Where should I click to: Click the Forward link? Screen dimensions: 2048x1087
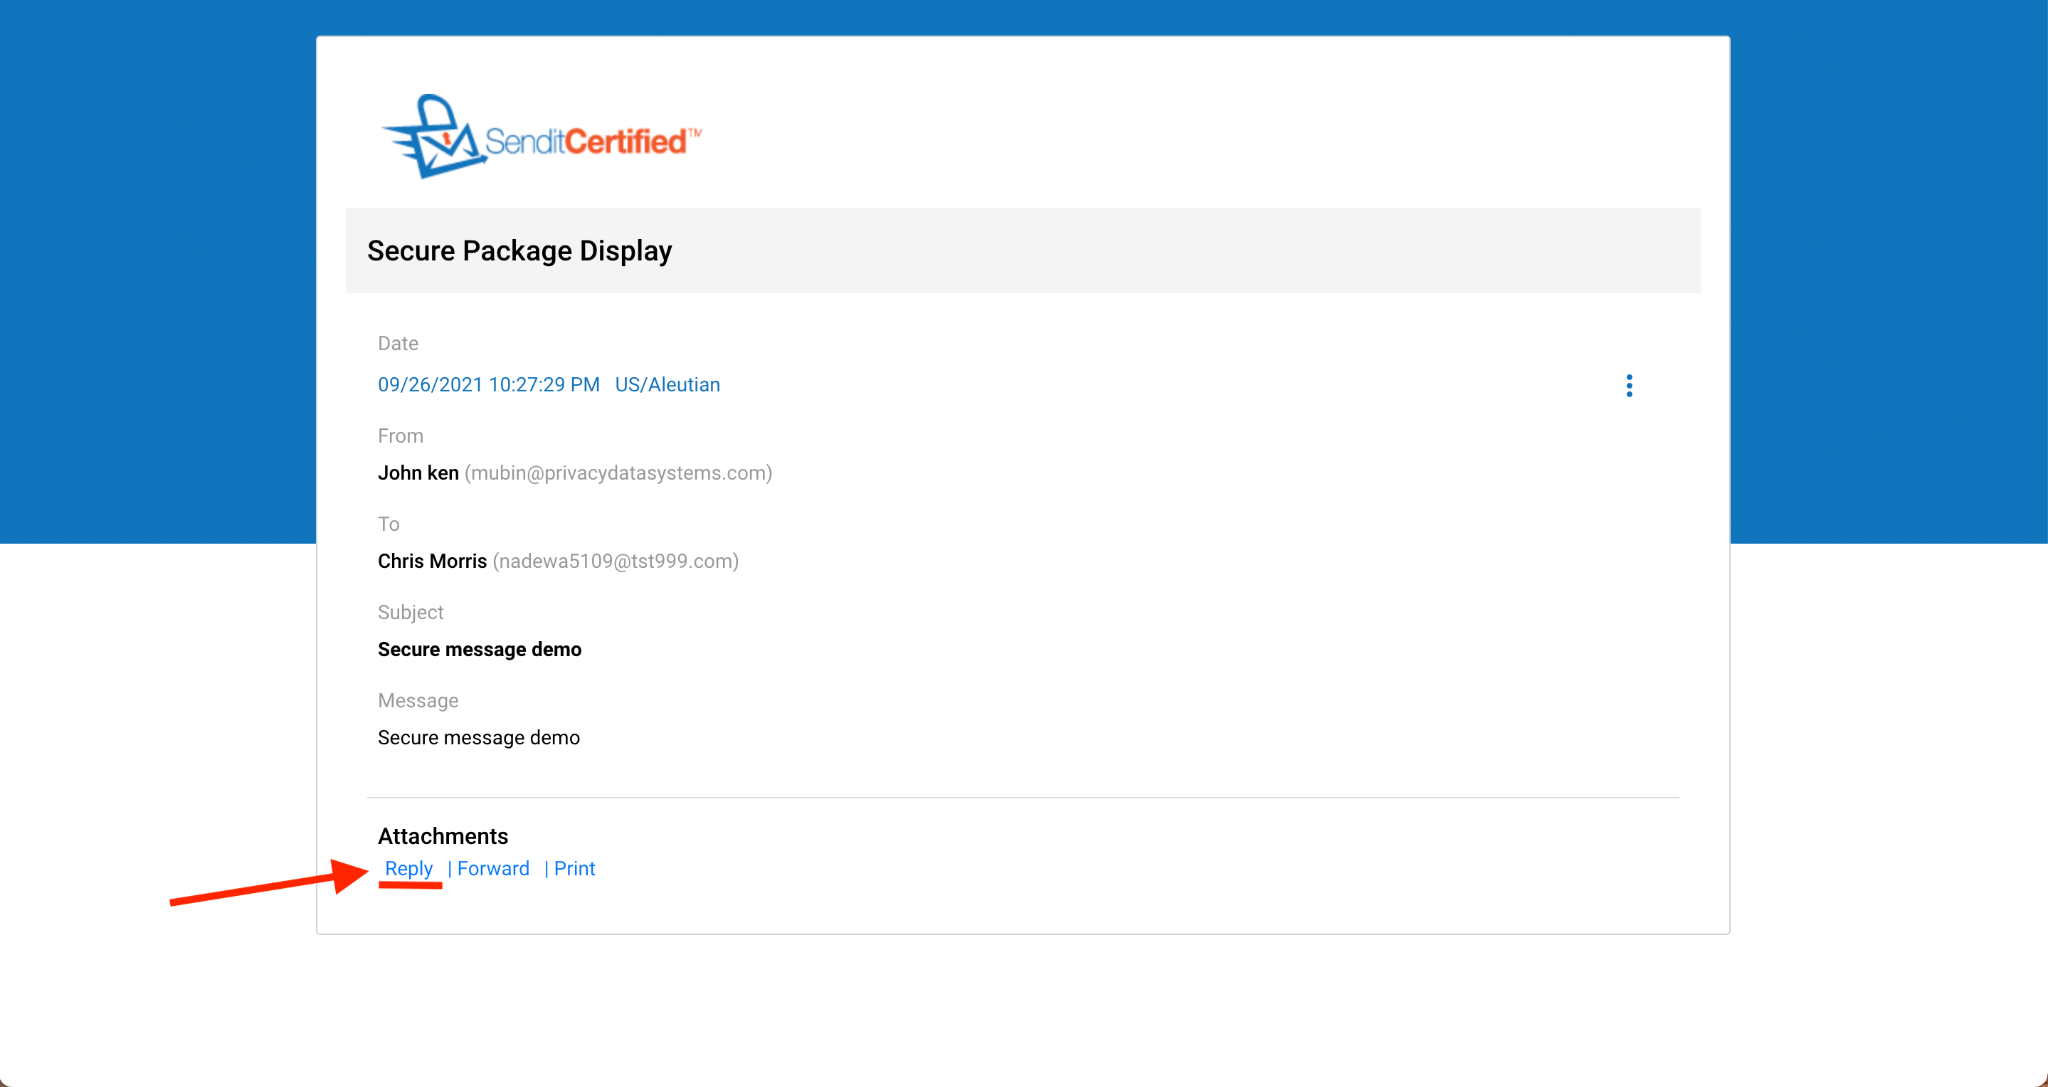click(x=493, y=869)
